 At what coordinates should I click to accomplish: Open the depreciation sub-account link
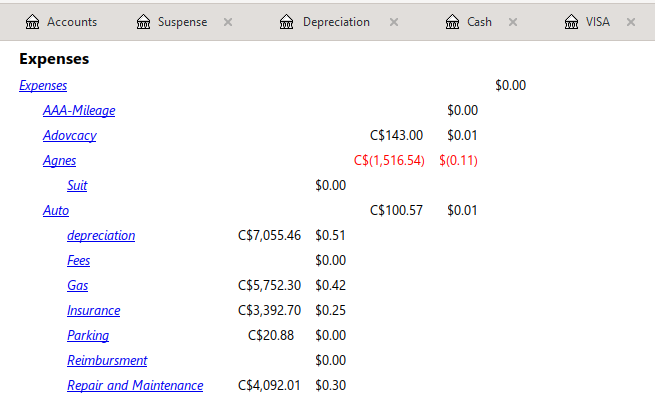101,236
